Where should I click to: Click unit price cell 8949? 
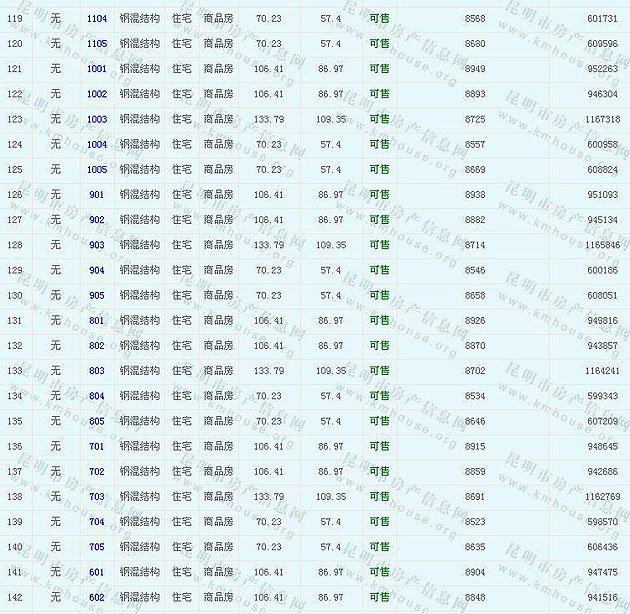[475, 69]
